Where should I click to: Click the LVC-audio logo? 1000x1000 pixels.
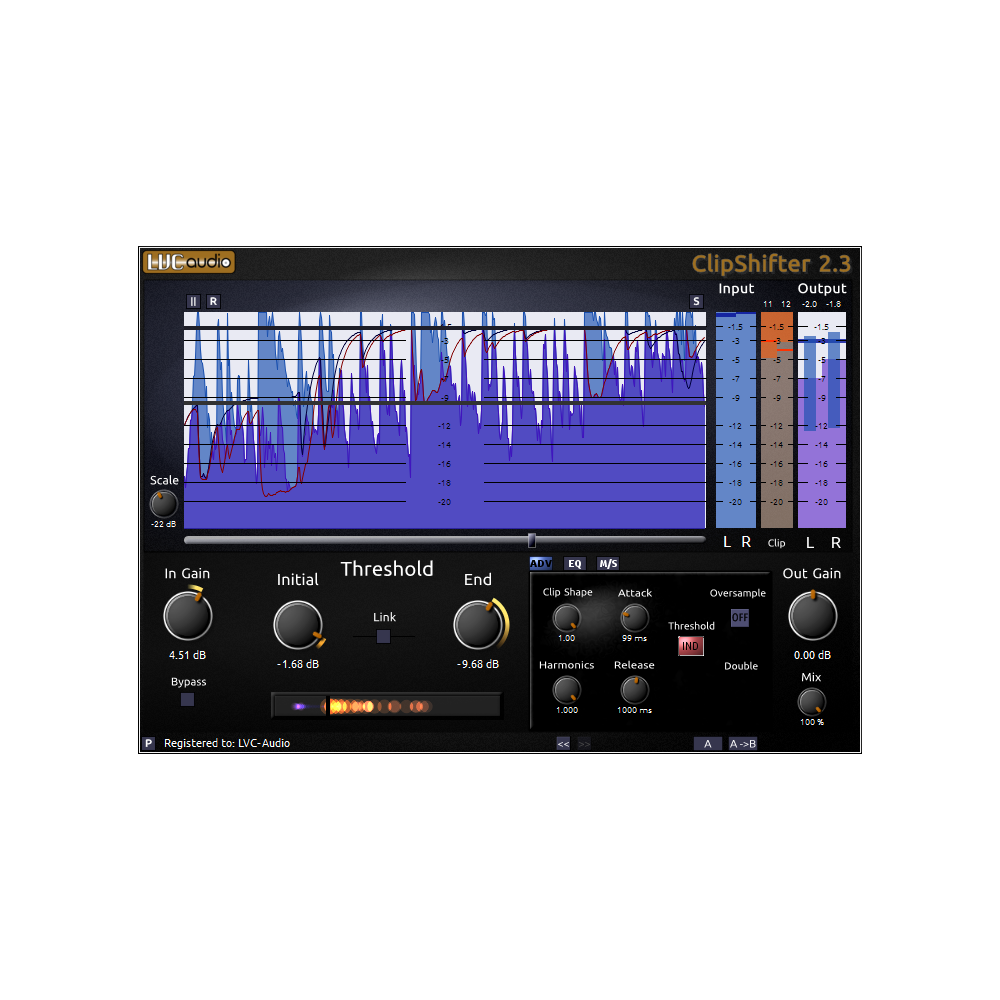[189, 262]
